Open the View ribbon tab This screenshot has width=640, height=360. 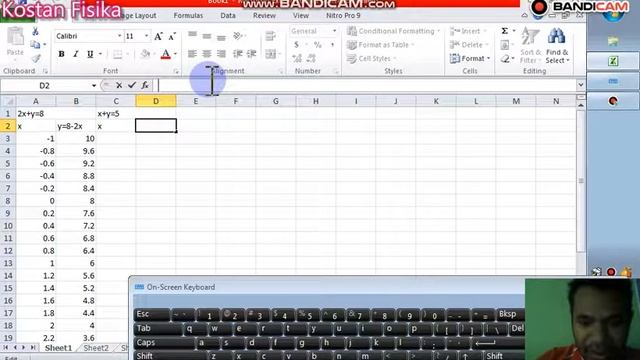[301, 16]
